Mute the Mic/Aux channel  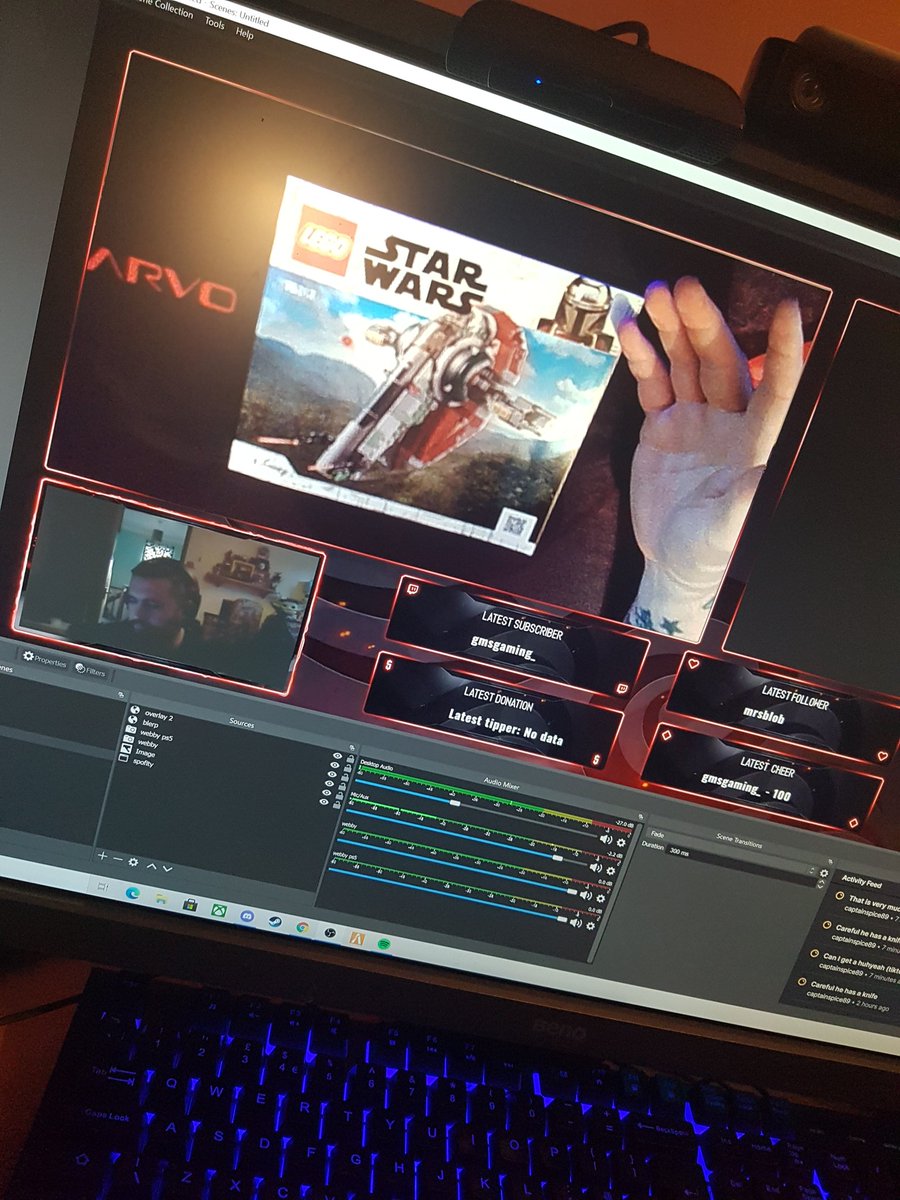point(597,868)
